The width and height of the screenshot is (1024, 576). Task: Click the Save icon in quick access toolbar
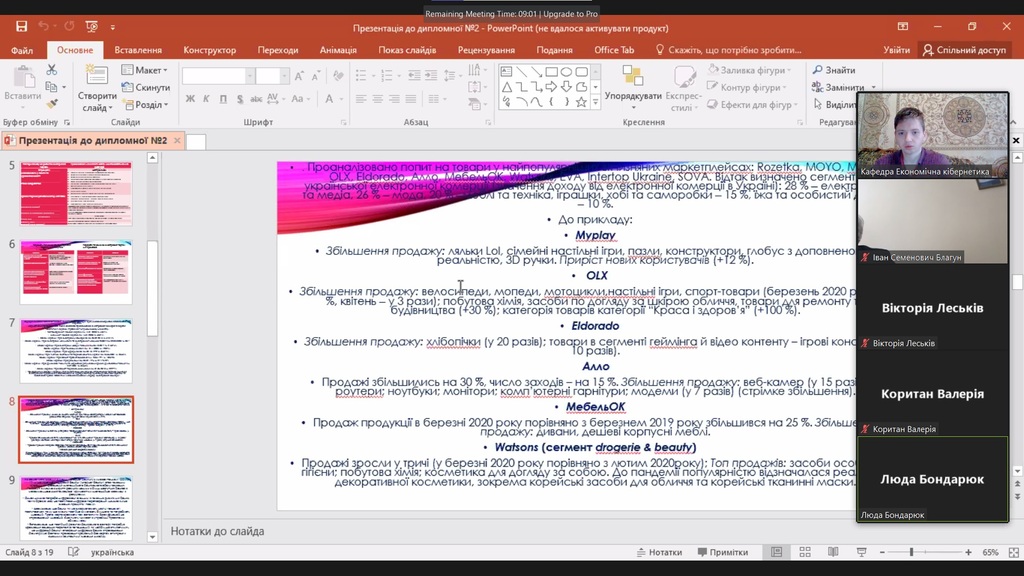[21, 26]
